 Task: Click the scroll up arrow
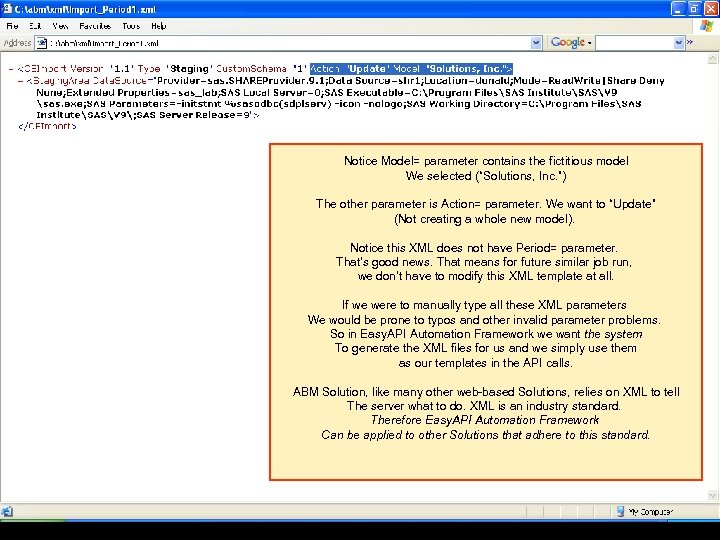tap(712, 58)
